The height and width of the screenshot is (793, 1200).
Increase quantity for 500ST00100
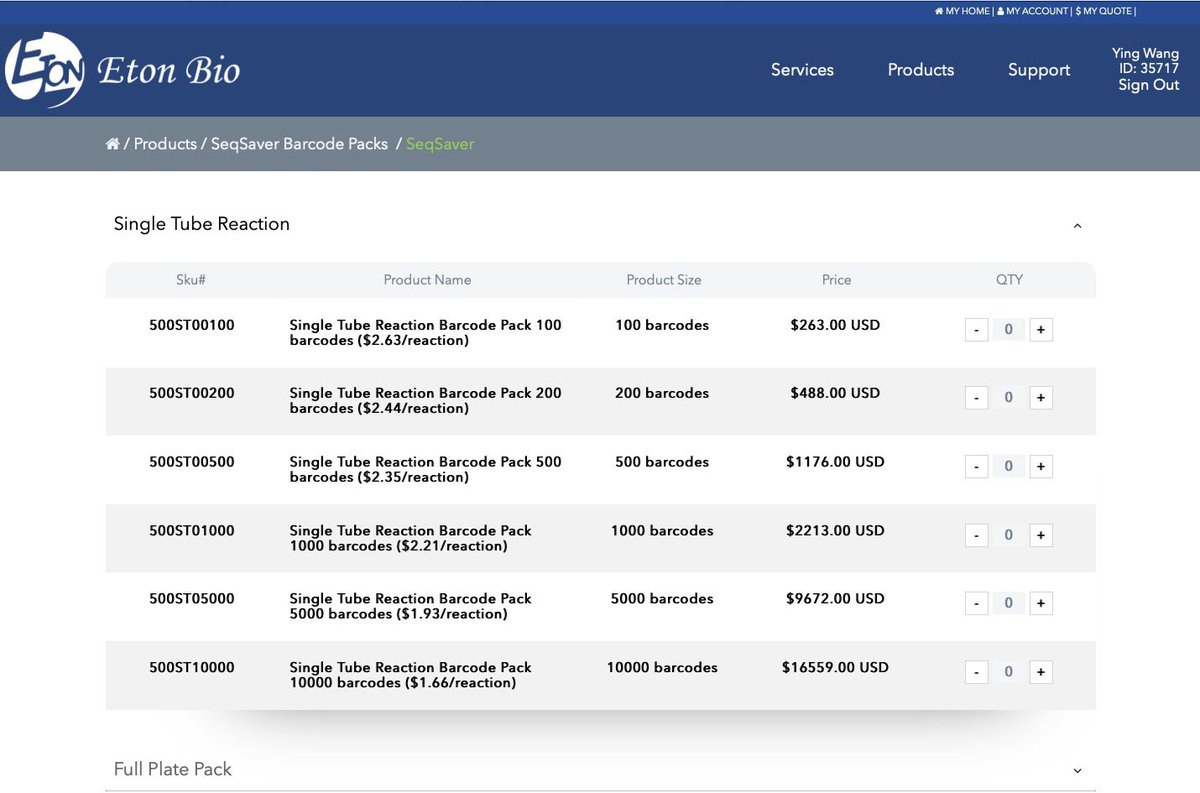(x=1040, y=330)
